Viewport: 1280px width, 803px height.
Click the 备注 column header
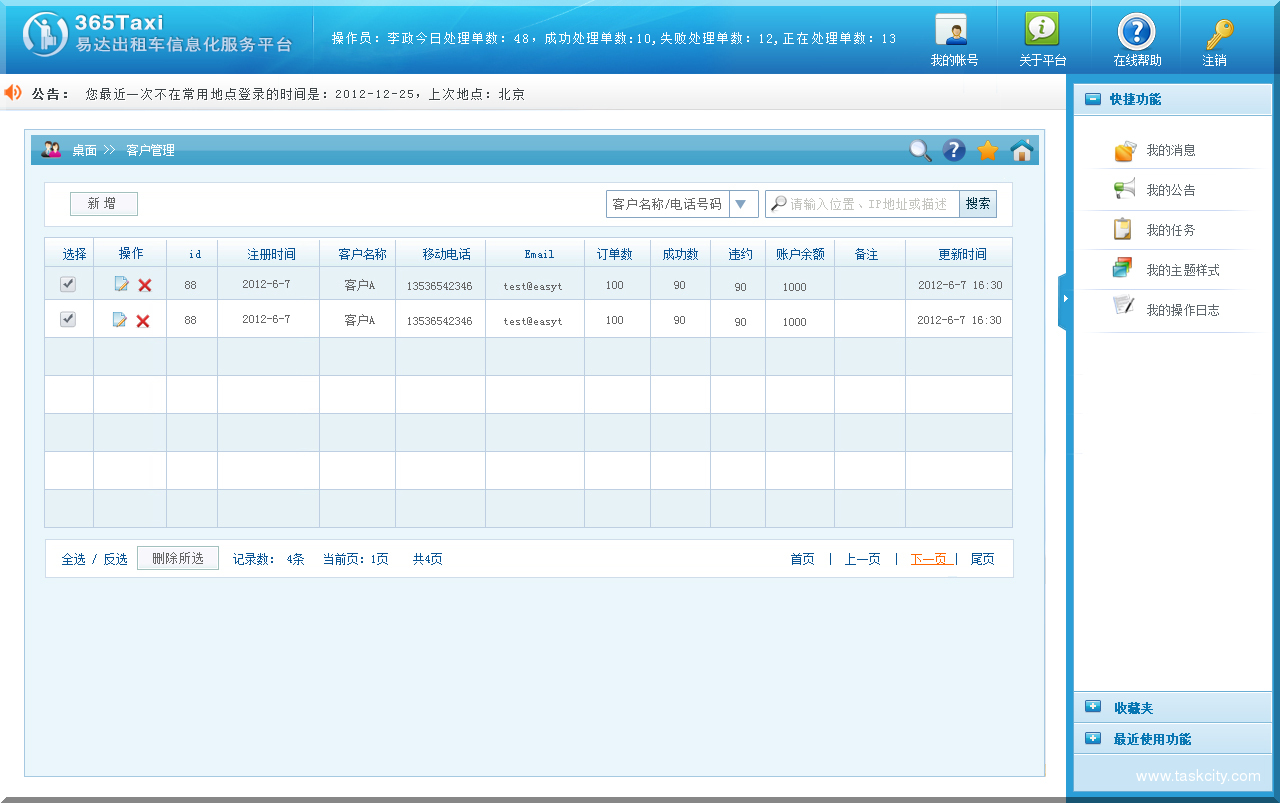pyautogui.click(x=866, y=254)
